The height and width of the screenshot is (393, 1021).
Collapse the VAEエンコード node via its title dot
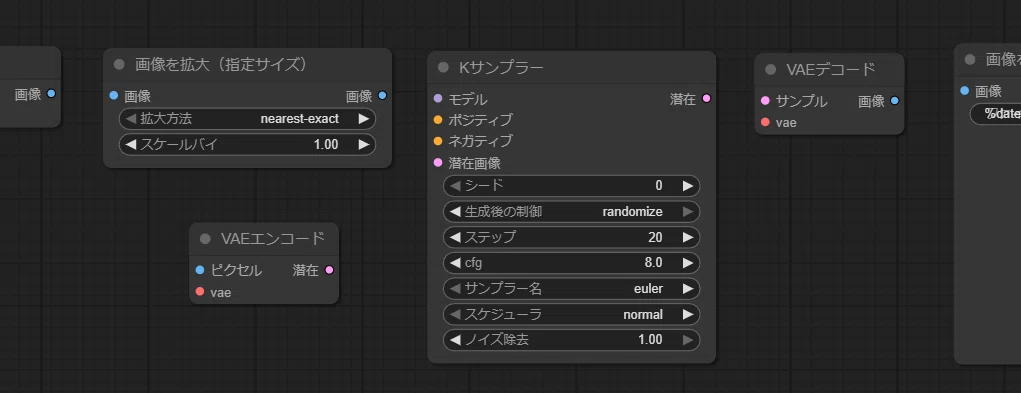coord(205,239)
